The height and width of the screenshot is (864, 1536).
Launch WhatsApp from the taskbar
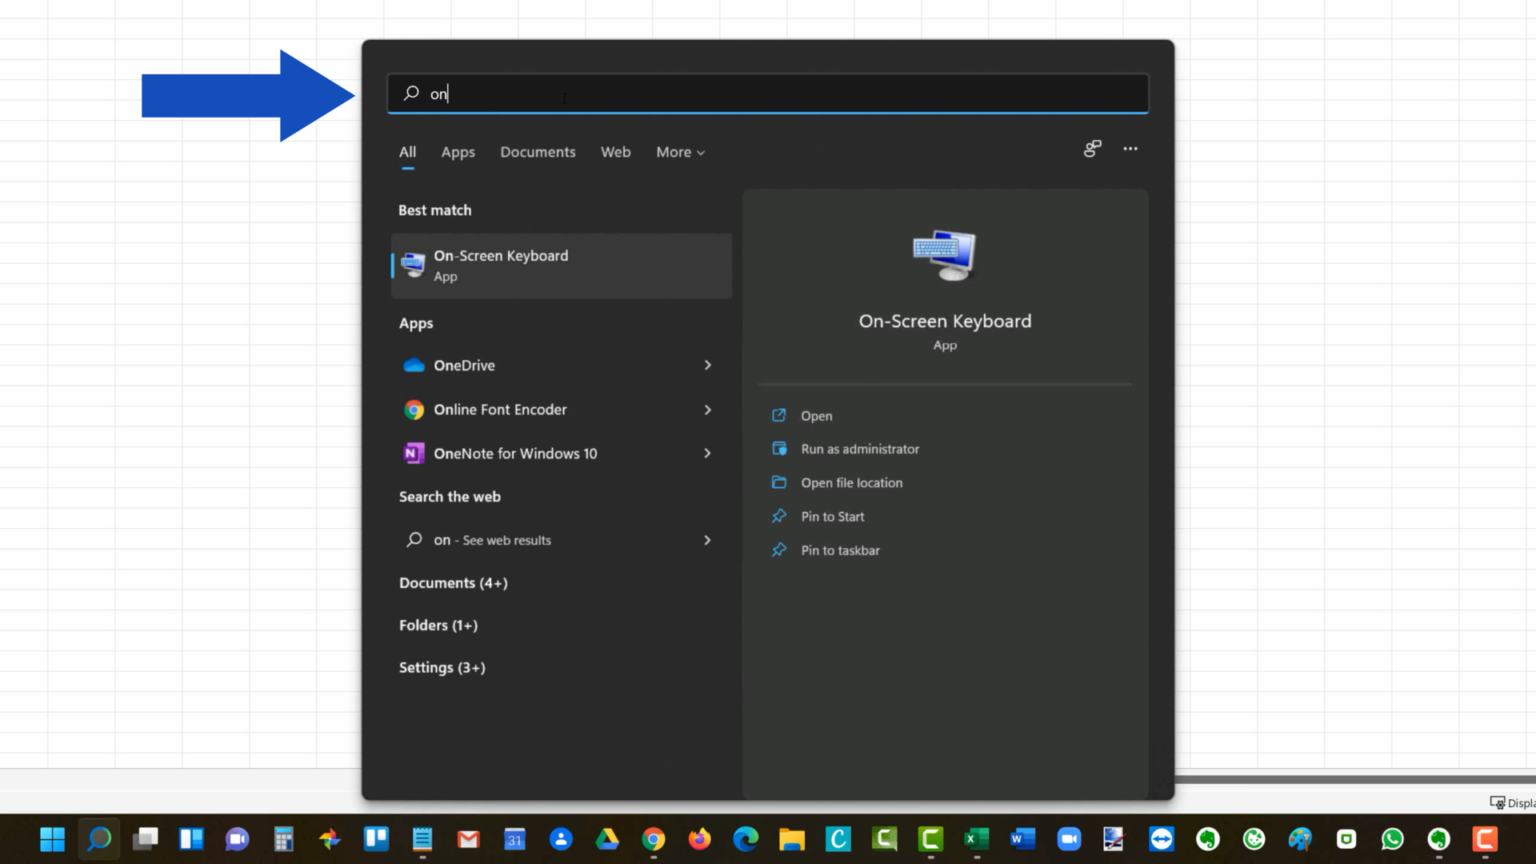pos(1392,839)
